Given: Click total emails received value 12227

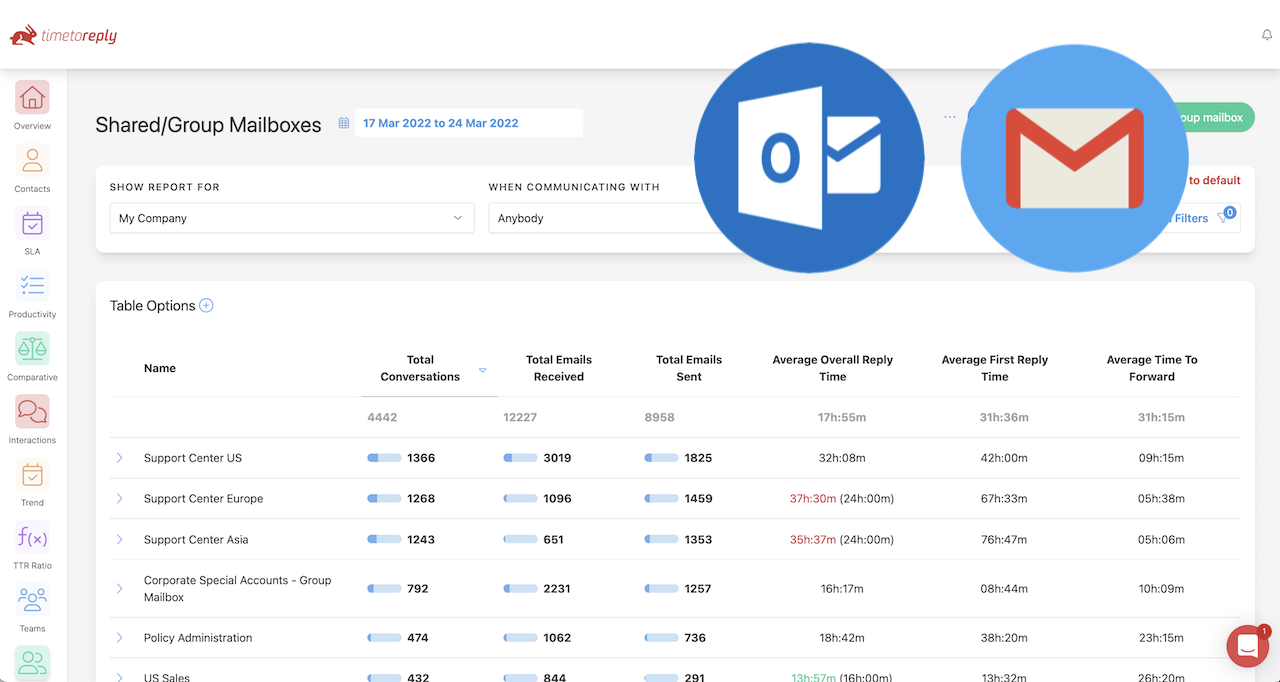Looking at the screenshot, I should (x=520, y=417).
